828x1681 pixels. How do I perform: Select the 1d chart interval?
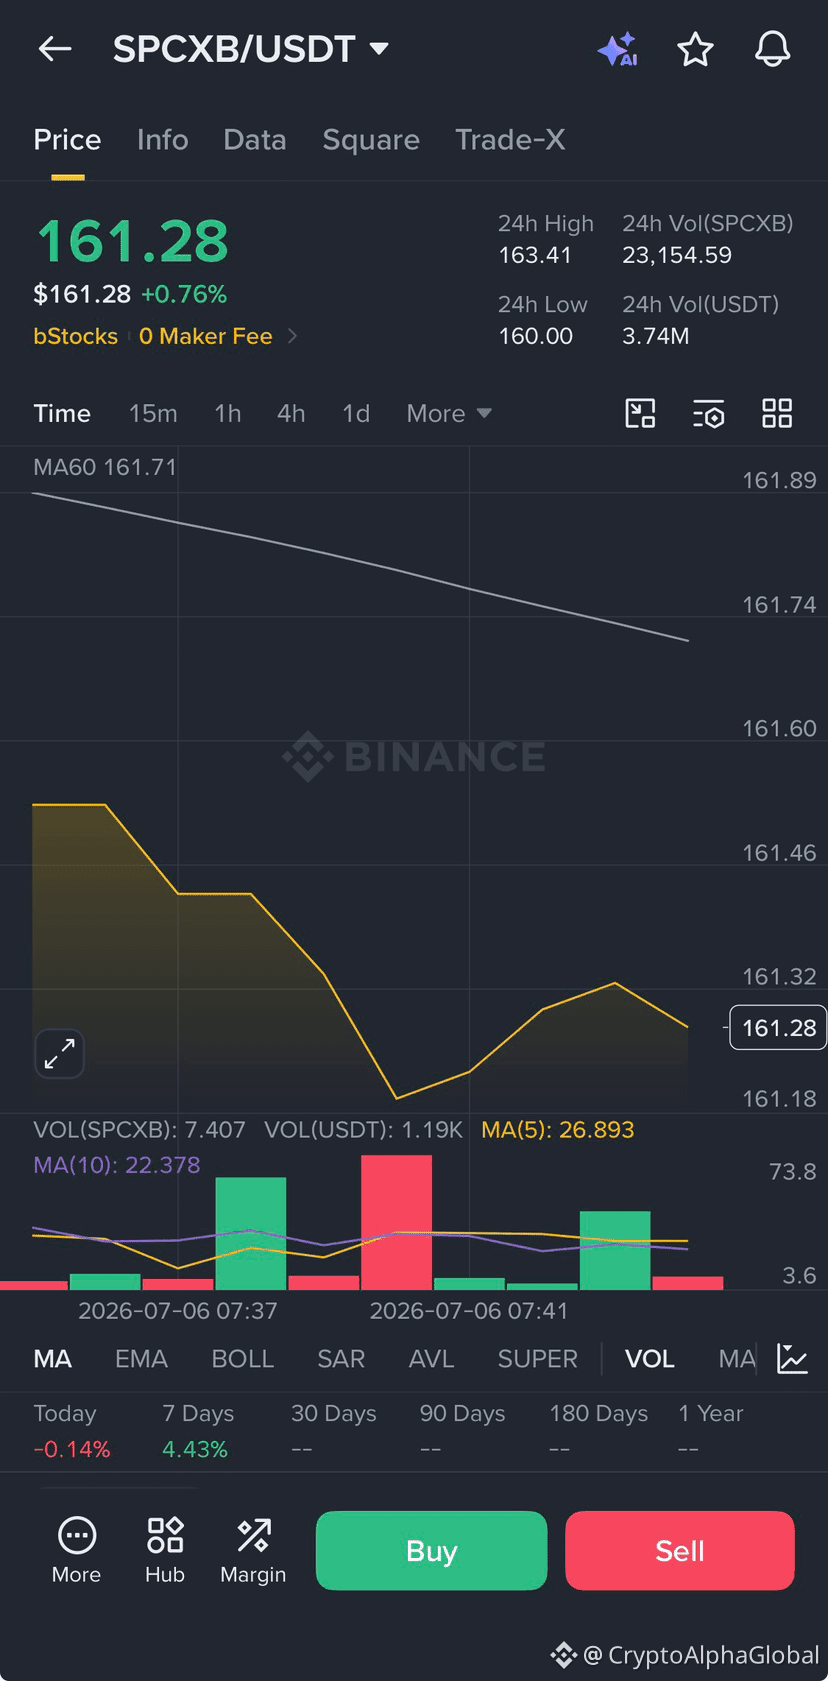pyautogui.click(x=356, y=413)
